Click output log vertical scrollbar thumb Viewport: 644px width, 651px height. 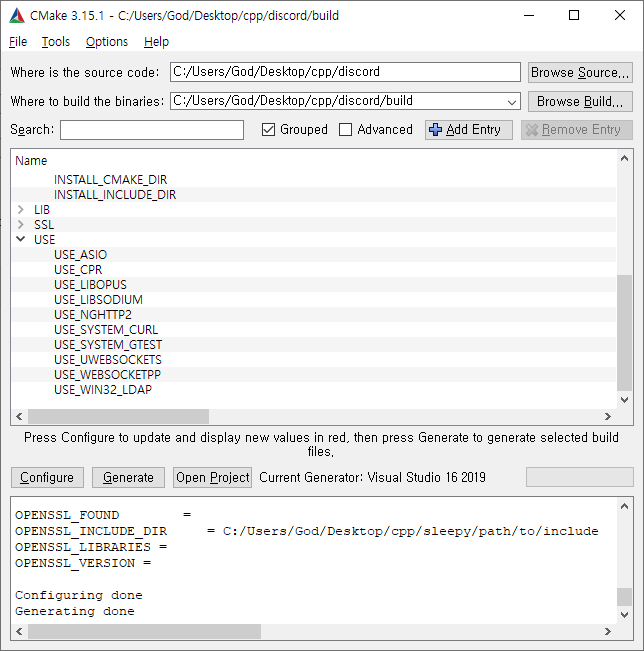tap(624, 597)
